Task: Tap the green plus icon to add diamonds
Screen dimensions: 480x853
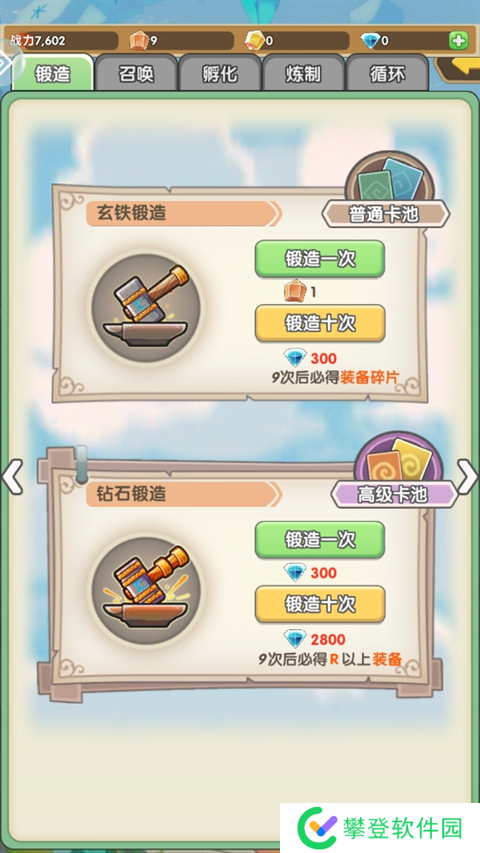Action: click(458, 40)
